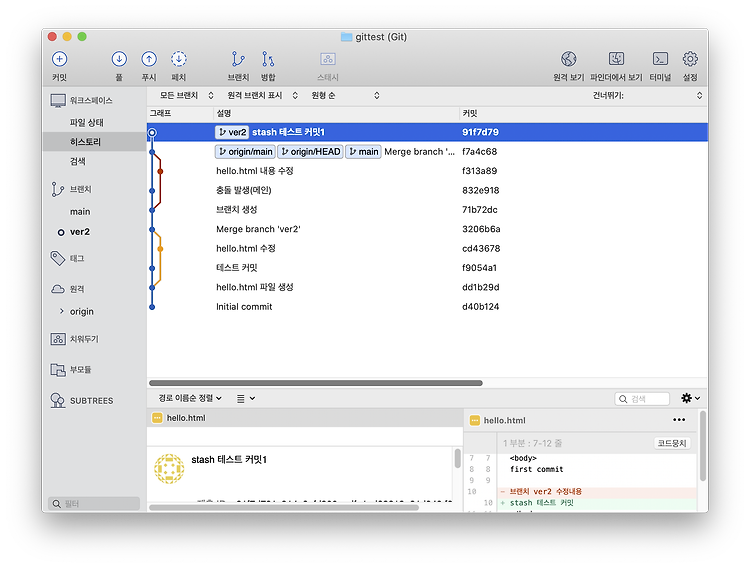Viewport: 750px width, 568px height.
Task: Click the Hunk (코드뭉치) button
Action: (672, 443)
